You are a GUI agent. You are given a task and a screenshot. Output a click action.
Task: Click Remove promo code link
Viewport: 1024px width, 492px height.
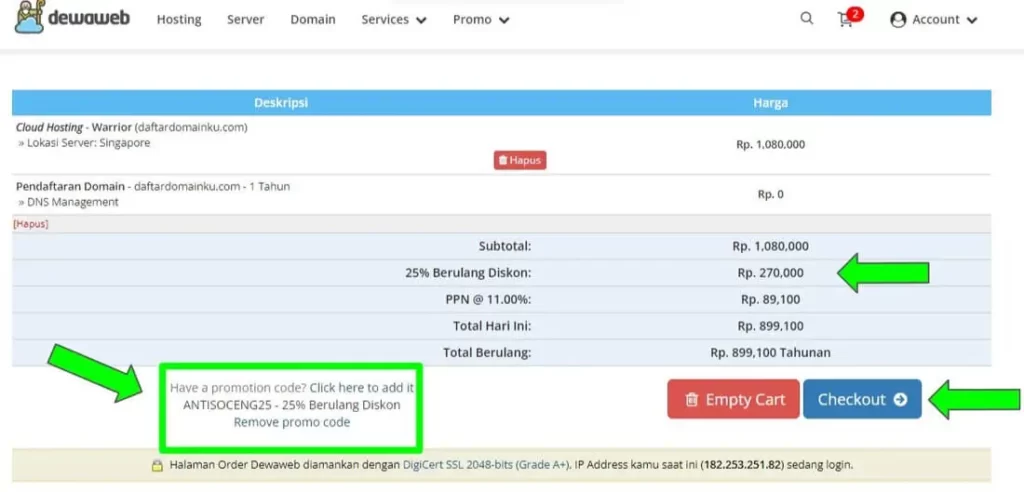point(292,422)
